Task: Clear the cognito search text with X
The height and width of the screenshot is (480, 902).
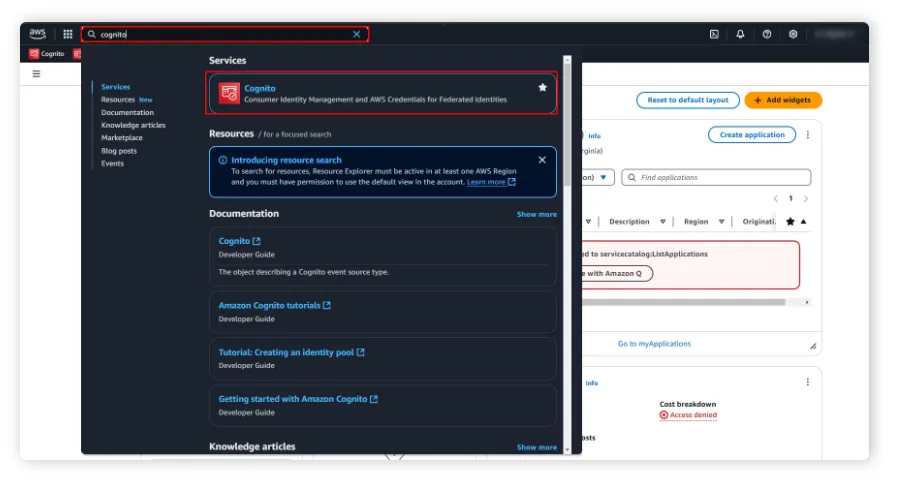Action: tap(357, 35)
